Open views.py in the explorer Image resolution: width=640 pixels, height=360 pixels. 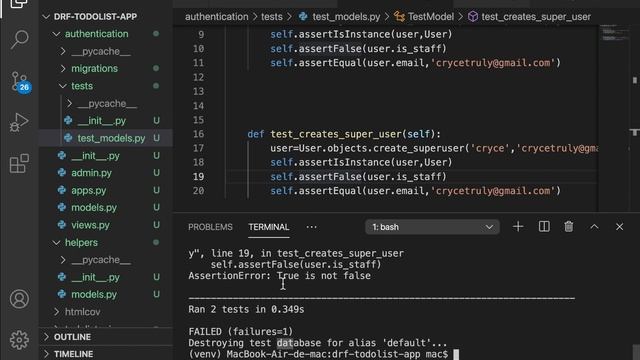pos(90,225)
